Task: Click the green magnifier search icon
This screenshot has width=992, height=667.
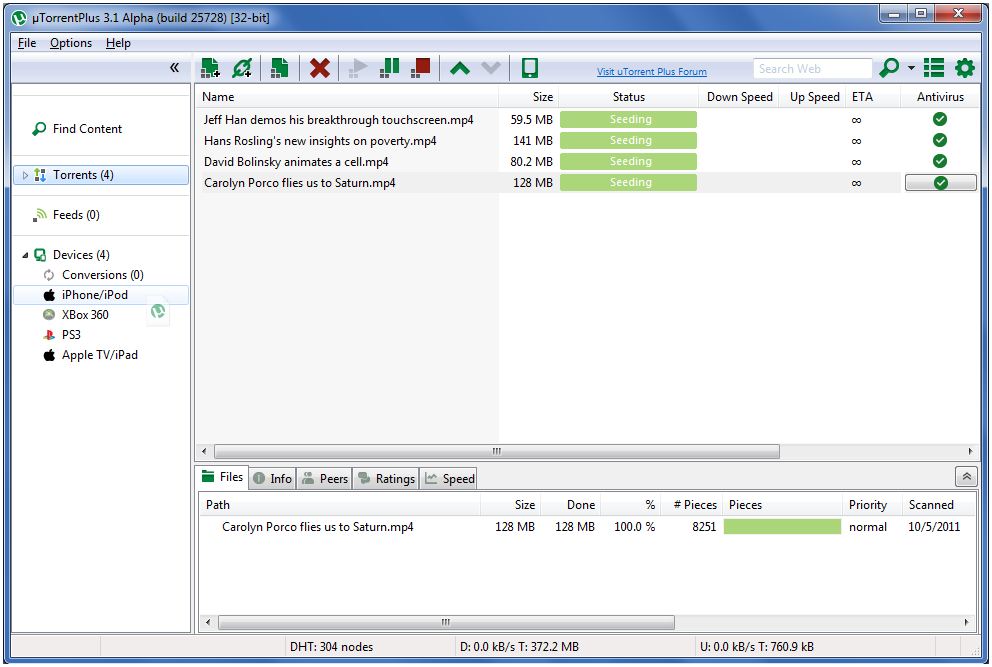Action: (890, 67)
